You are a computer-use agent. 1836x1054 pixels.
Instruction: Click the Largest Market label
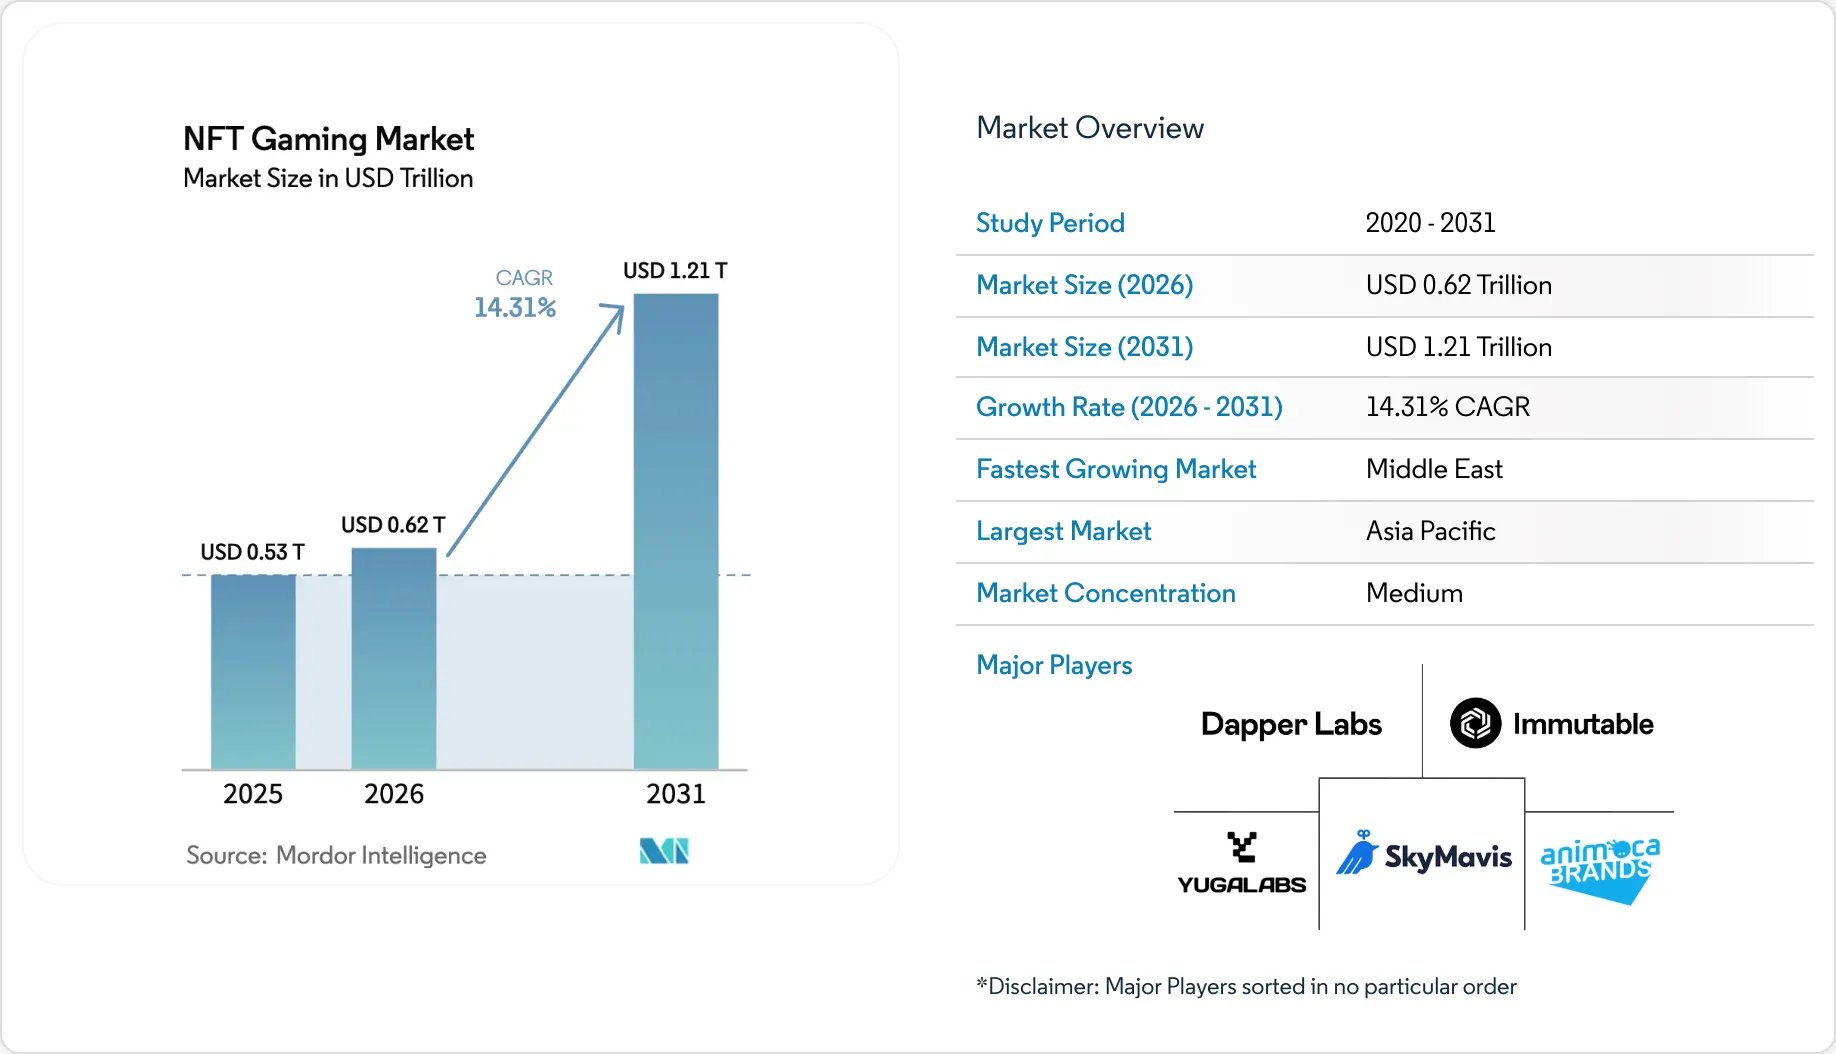click(1063, 531)
